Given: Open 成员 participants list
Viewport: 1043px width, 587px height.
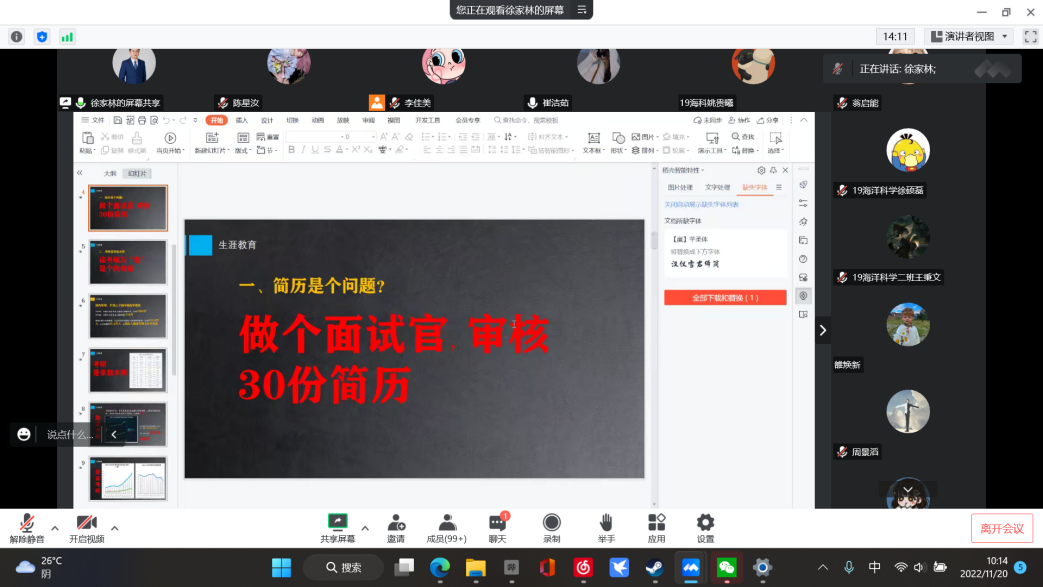Looking at the screenshot, I should click(447, 526).
